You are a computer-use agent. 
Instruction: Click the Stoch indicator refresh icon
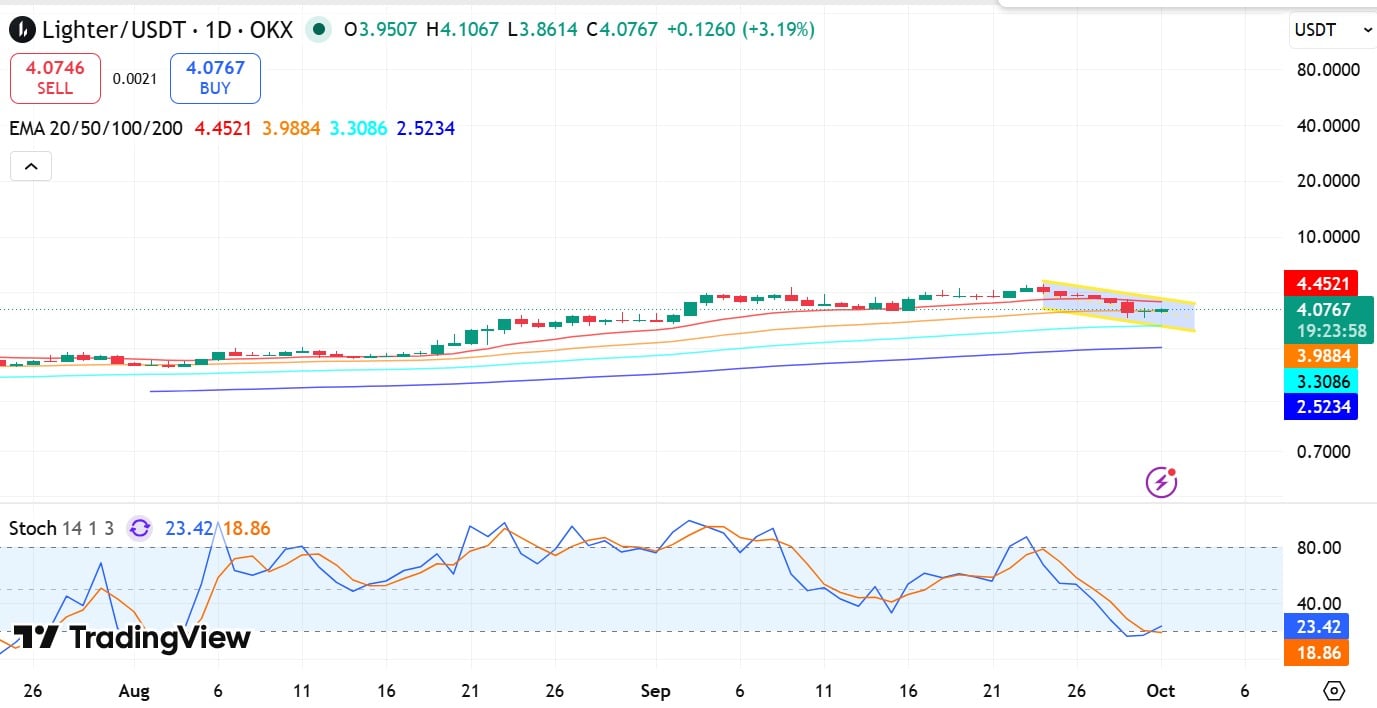pyautogui.click(x=139, y=528)
